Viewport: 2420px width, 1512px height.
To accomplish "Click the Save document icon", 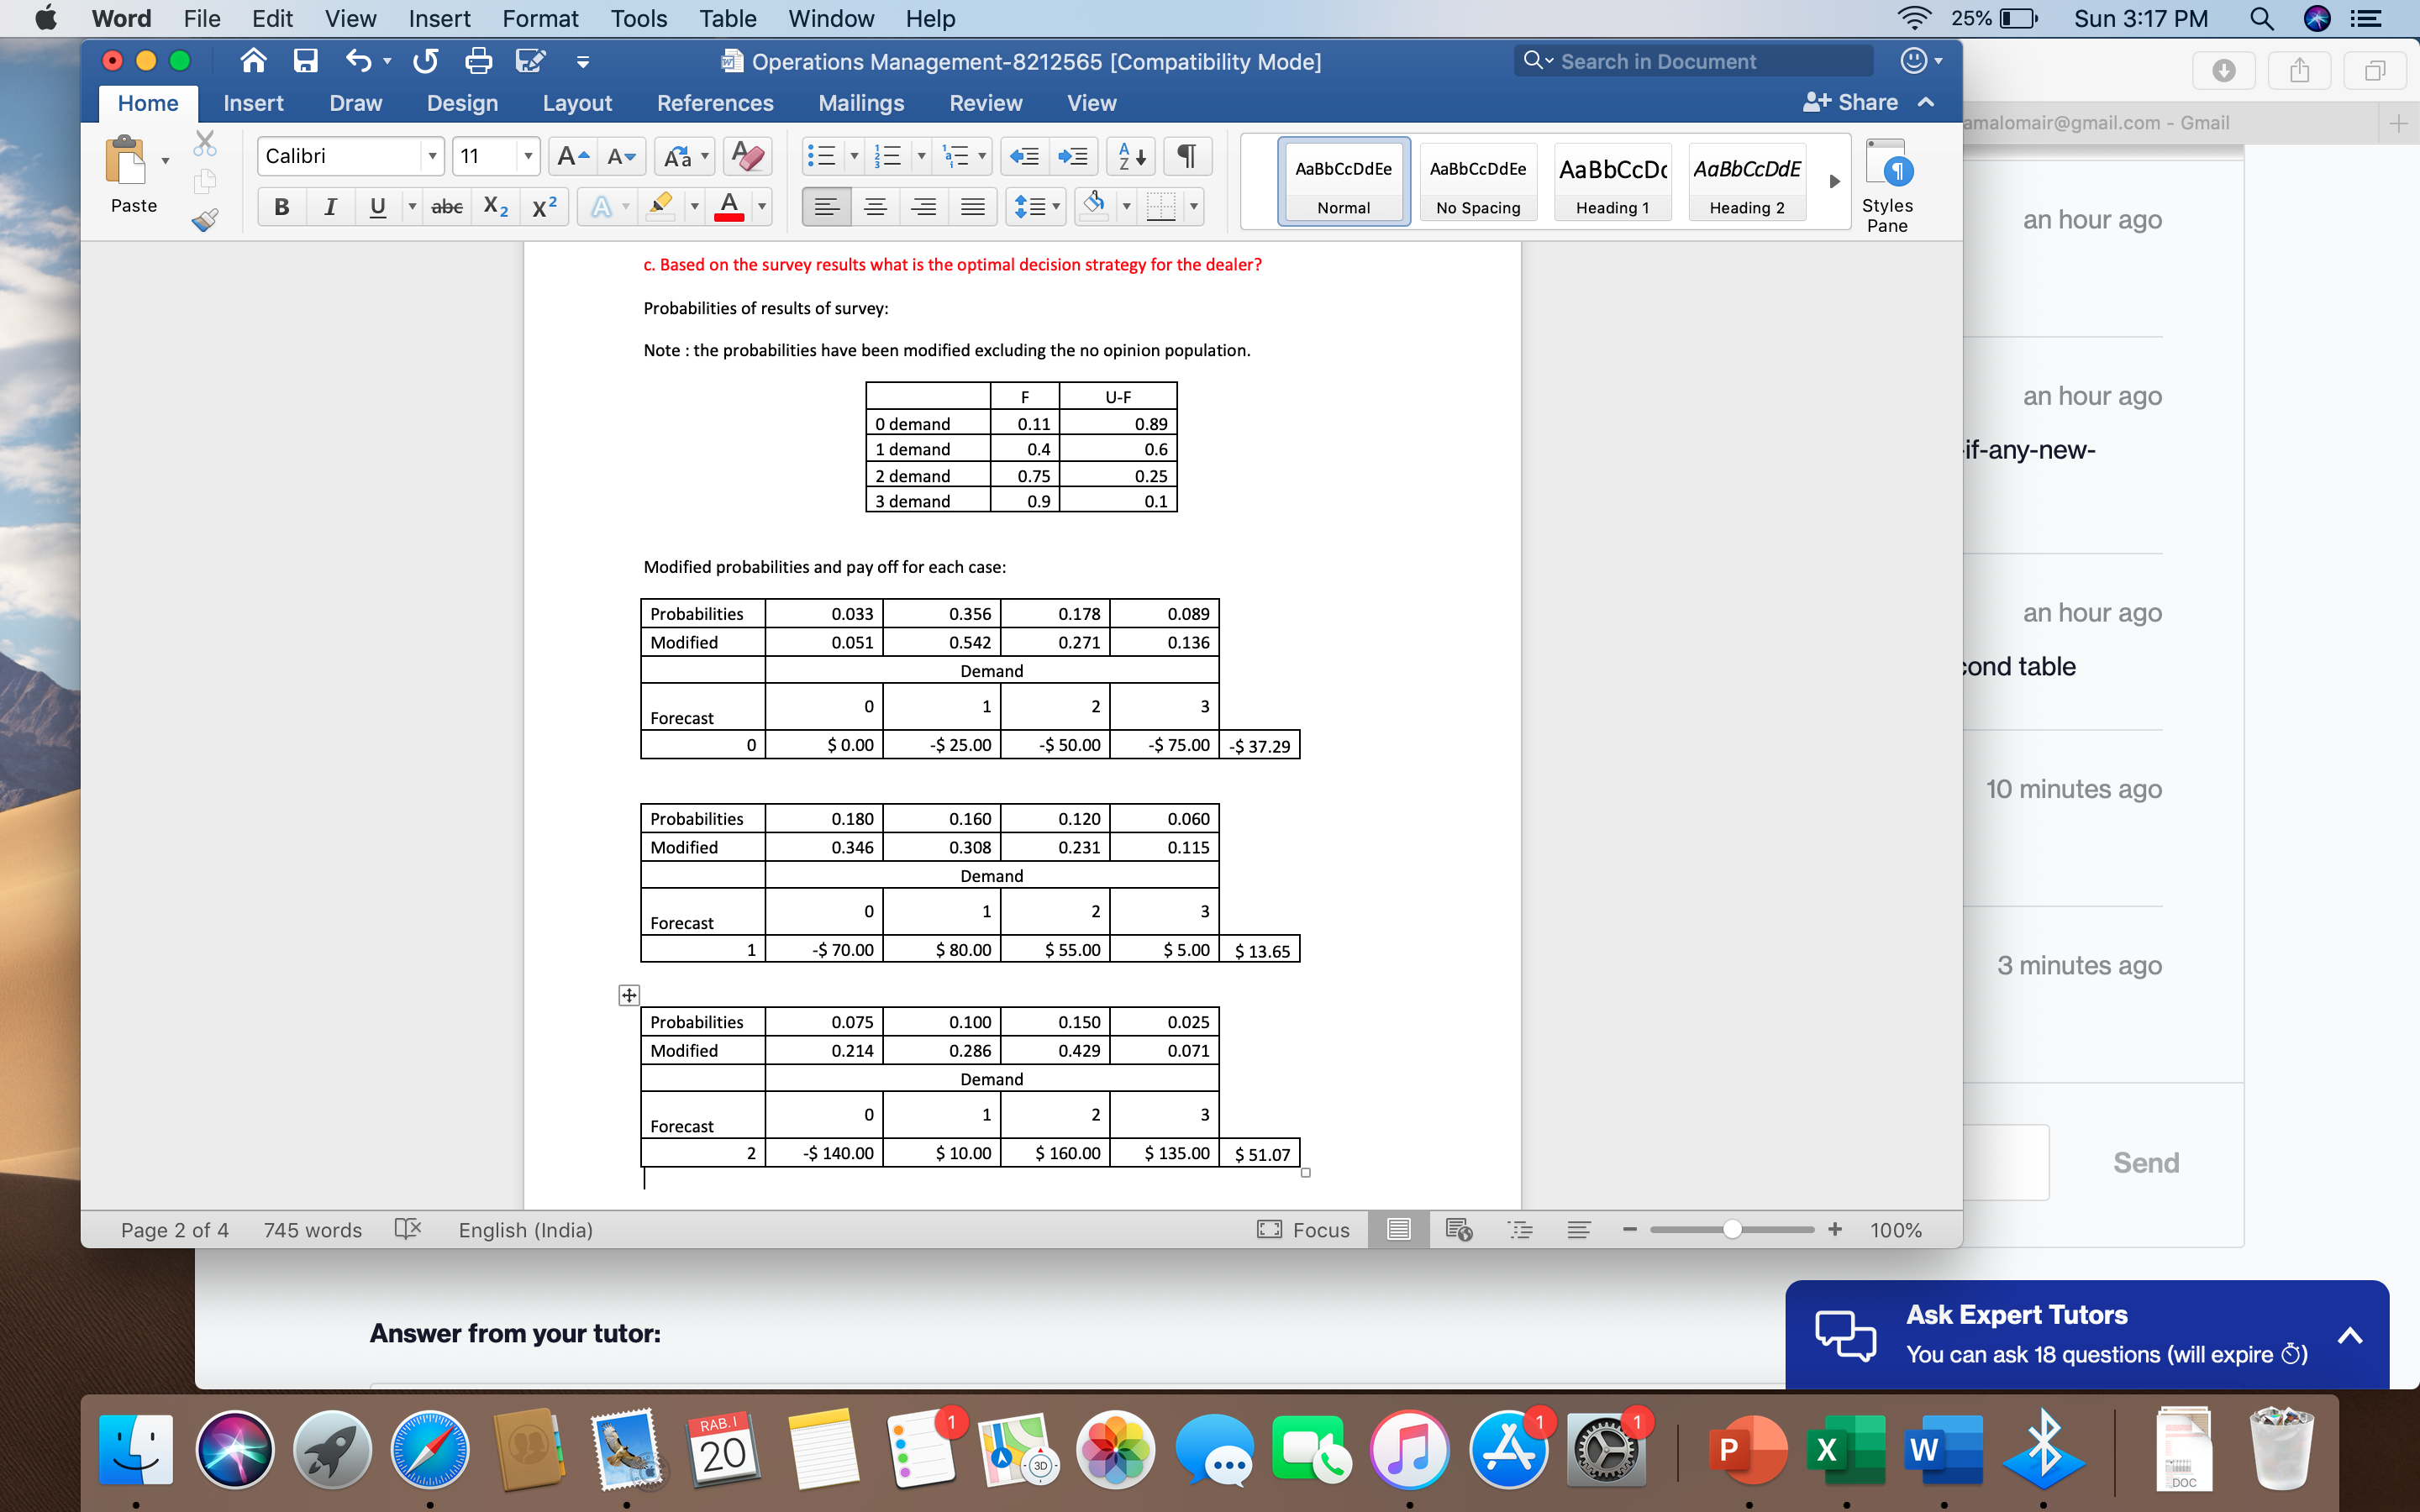I will (x=305, y=61).
